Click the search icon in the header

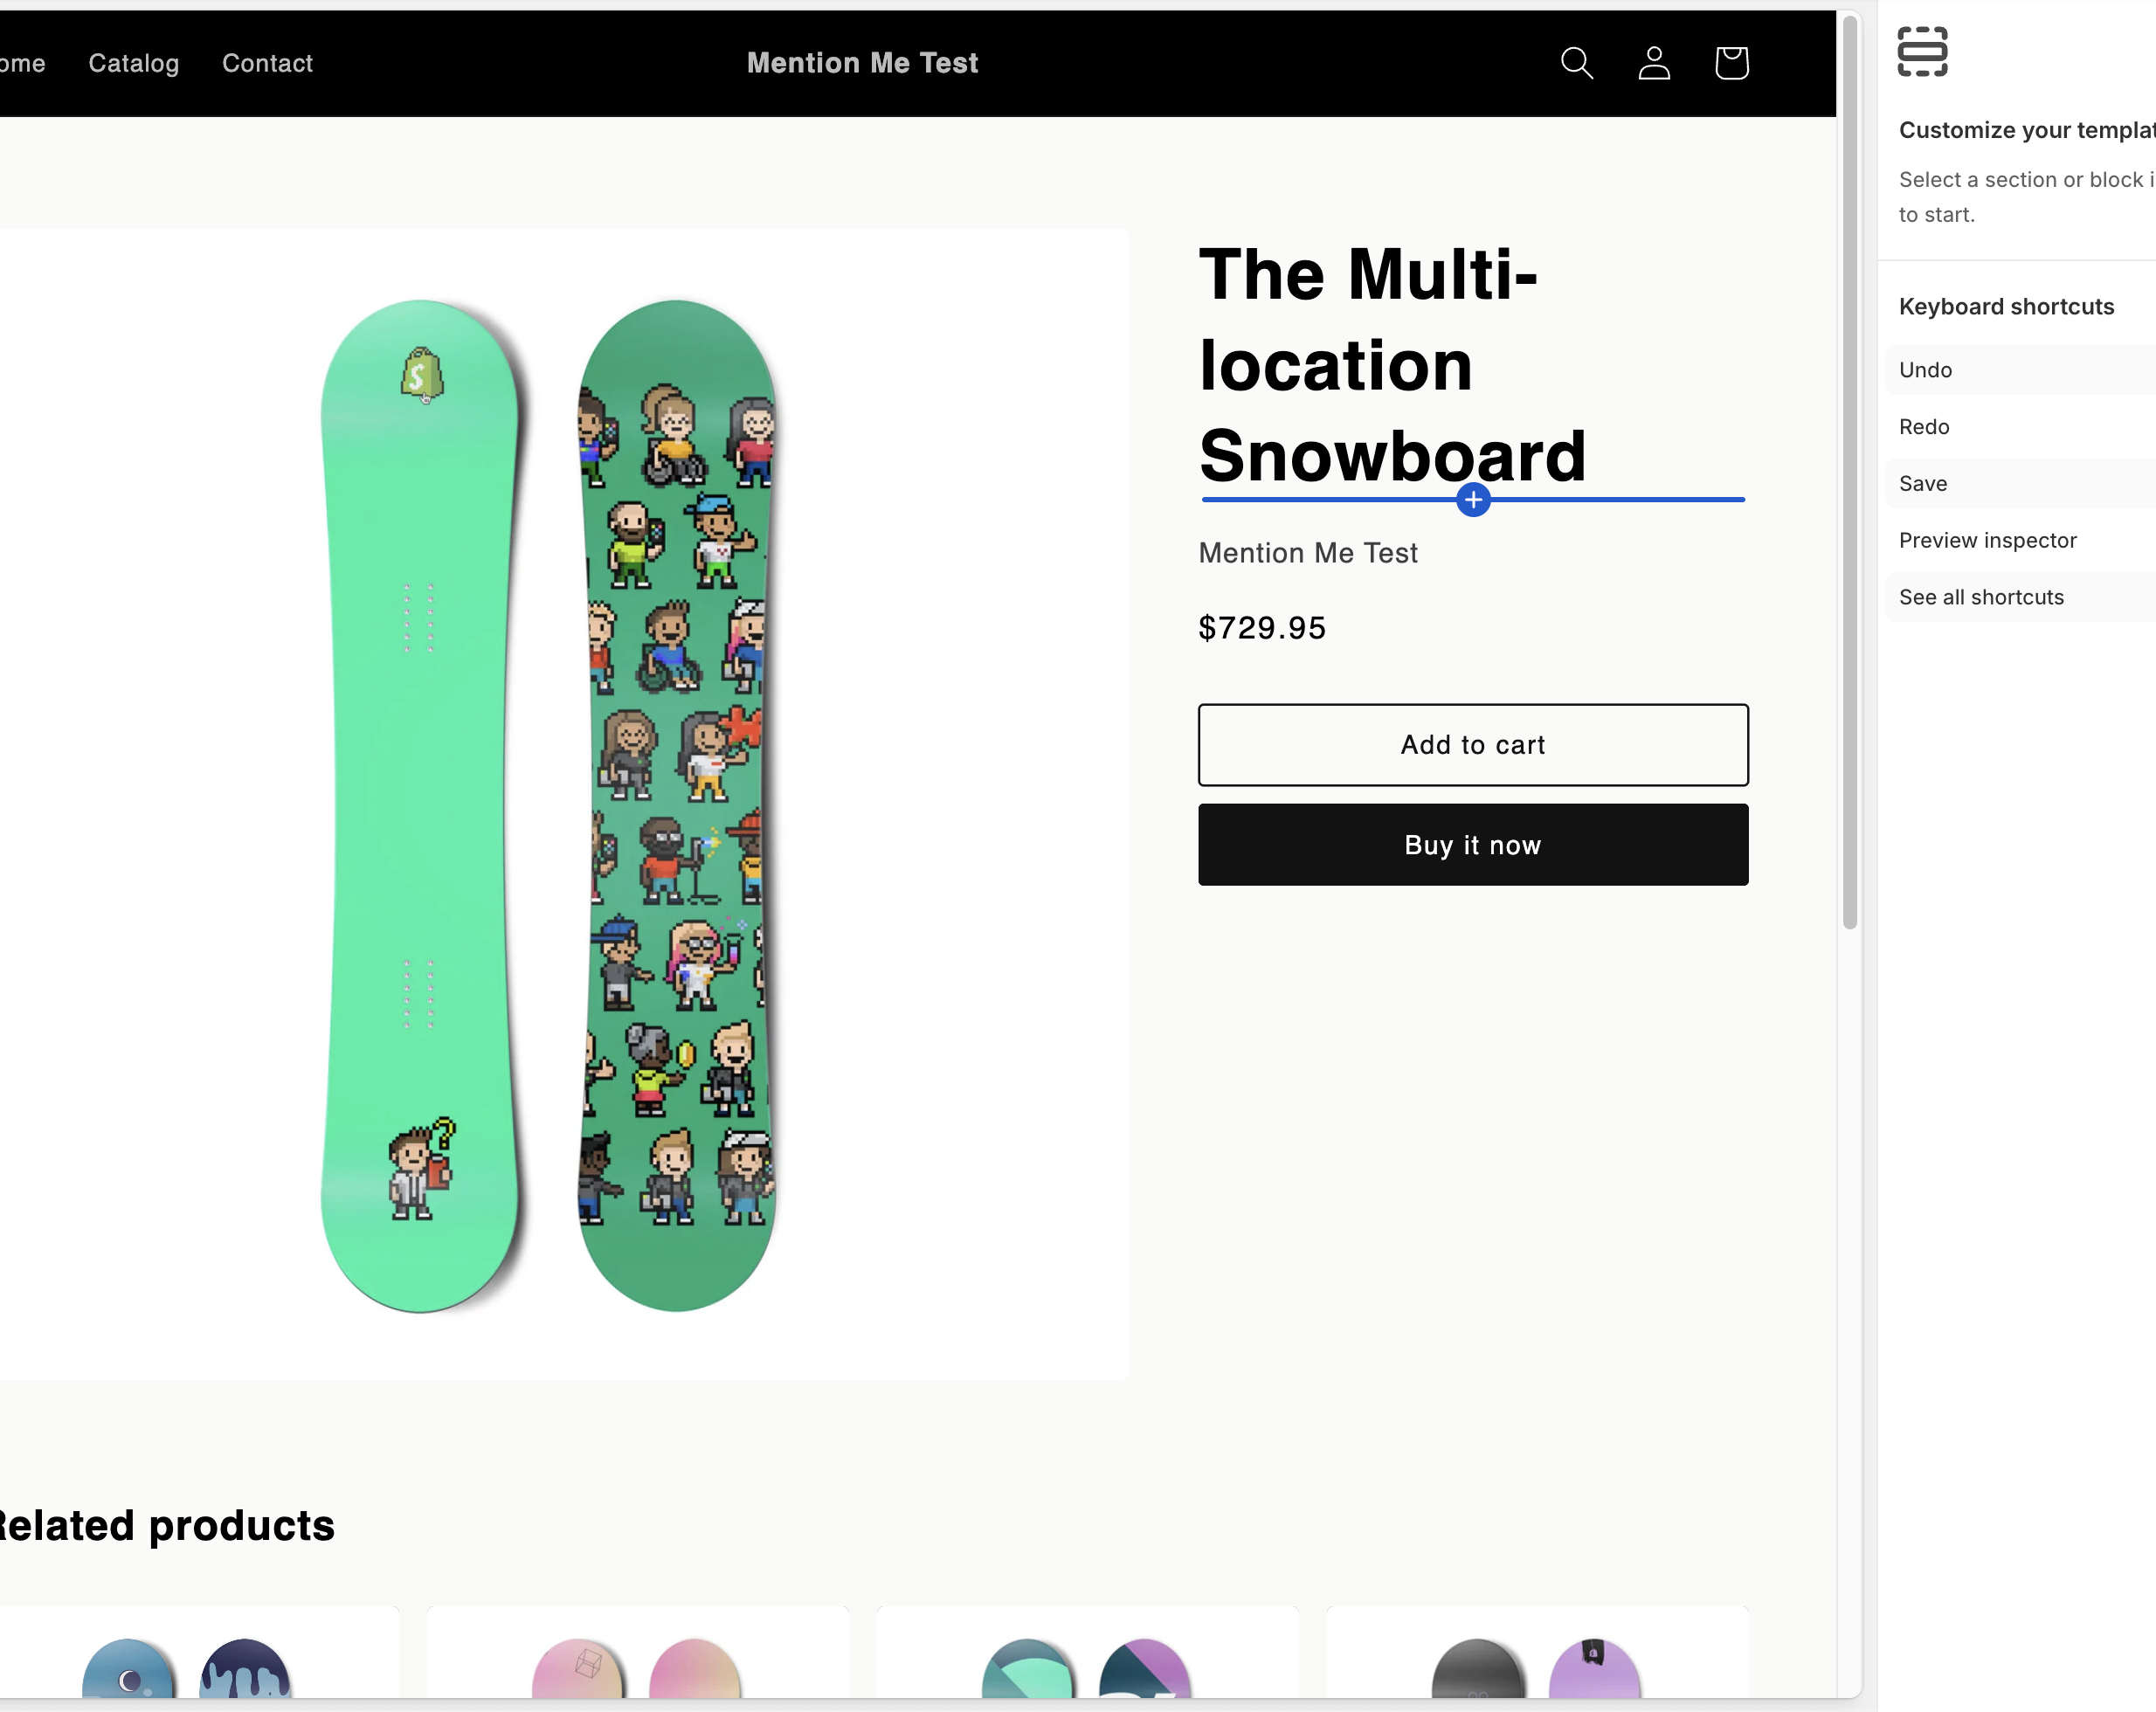1576,62
